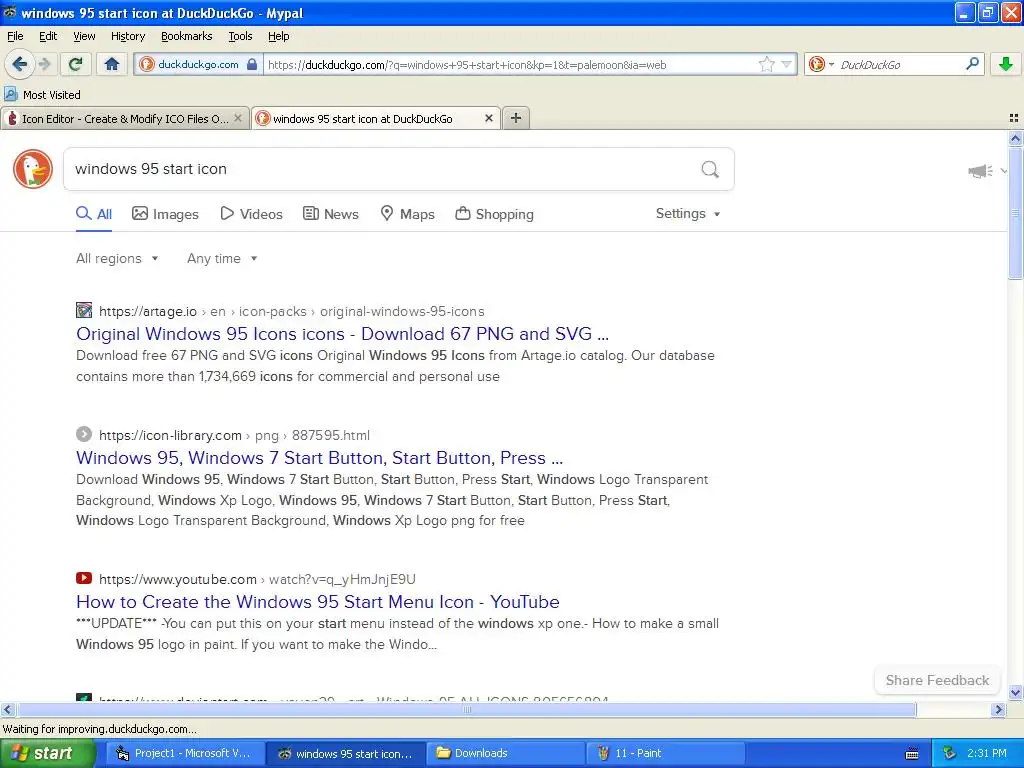This screenshot has width=1024, height=768.
Task: Go back with the browser back arrow
Action: coord(19,64)
